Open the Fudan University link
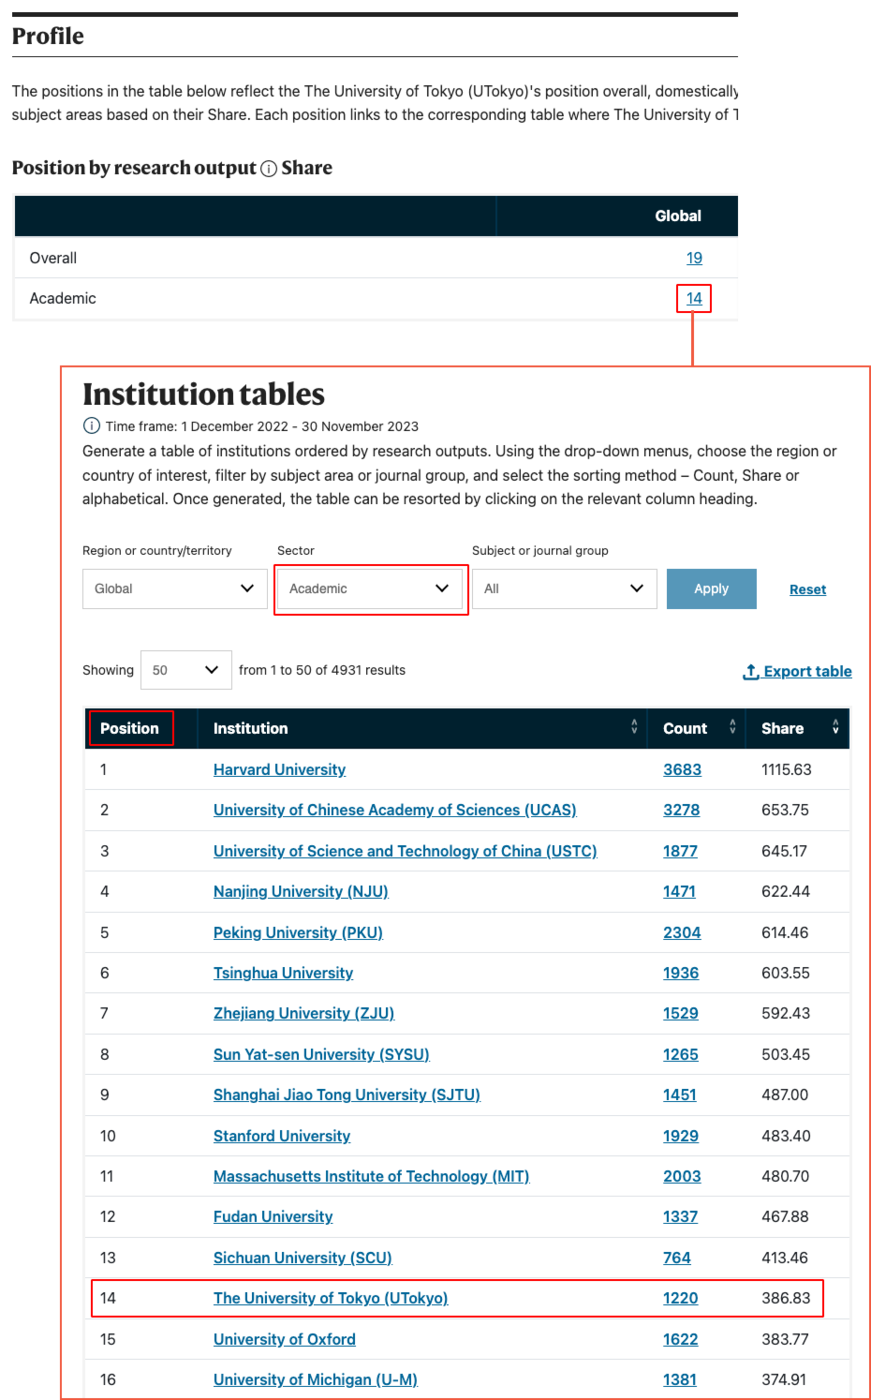Image resolution: width=871 pixels, height=1400 pixels. point(273,1217)
